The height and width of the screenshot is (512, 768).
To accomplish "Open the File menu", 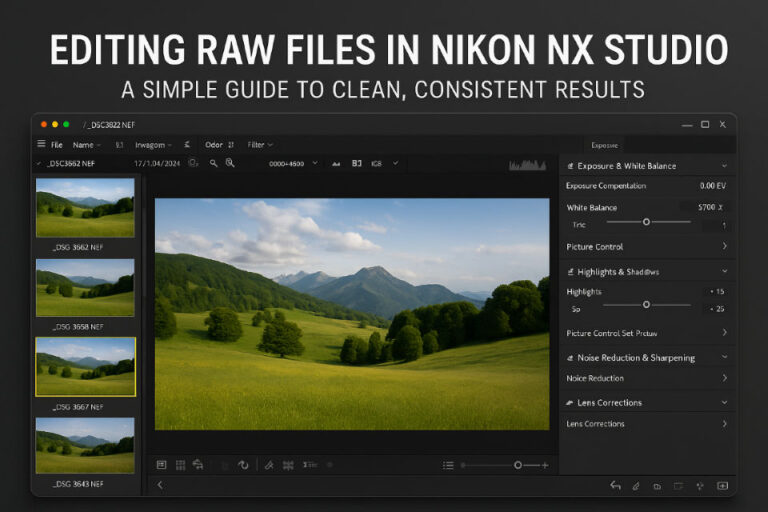I will [57, 145].
